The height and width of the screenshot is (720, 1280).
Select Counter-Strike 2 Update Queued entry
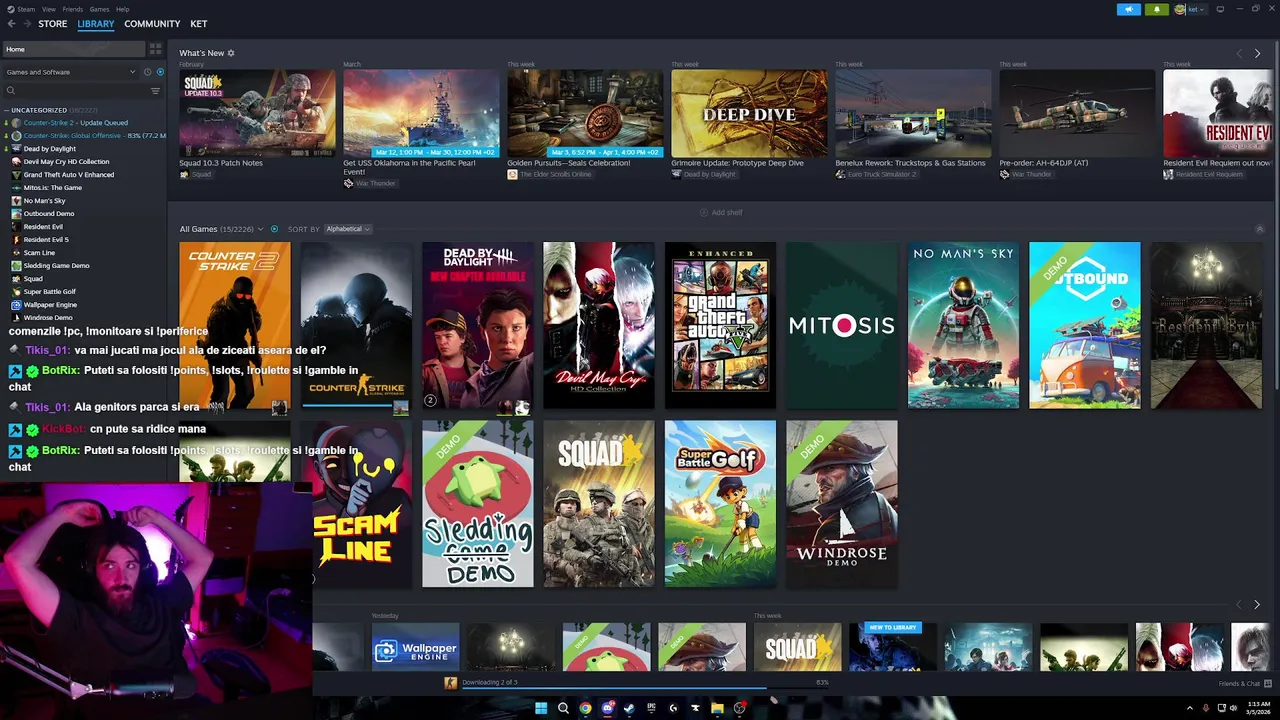[76, 123]
